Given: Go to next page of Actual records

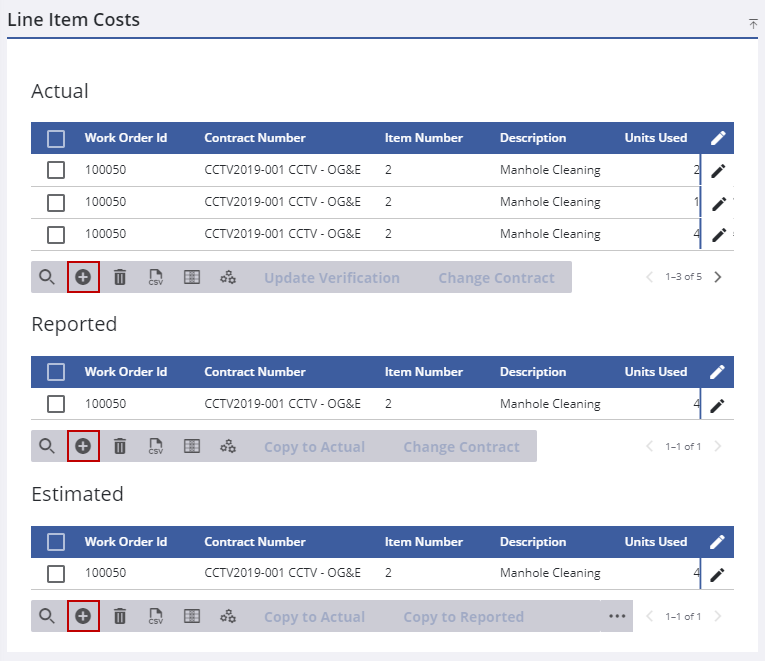Looking at the screenshot, I should 718,277.
